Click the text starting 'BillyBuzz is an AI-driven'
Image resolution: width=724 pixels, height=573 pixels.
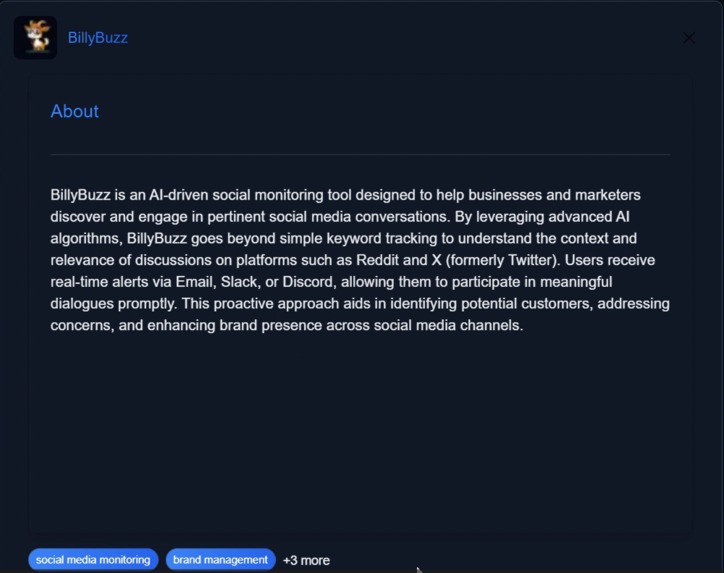tap(360, 260)
